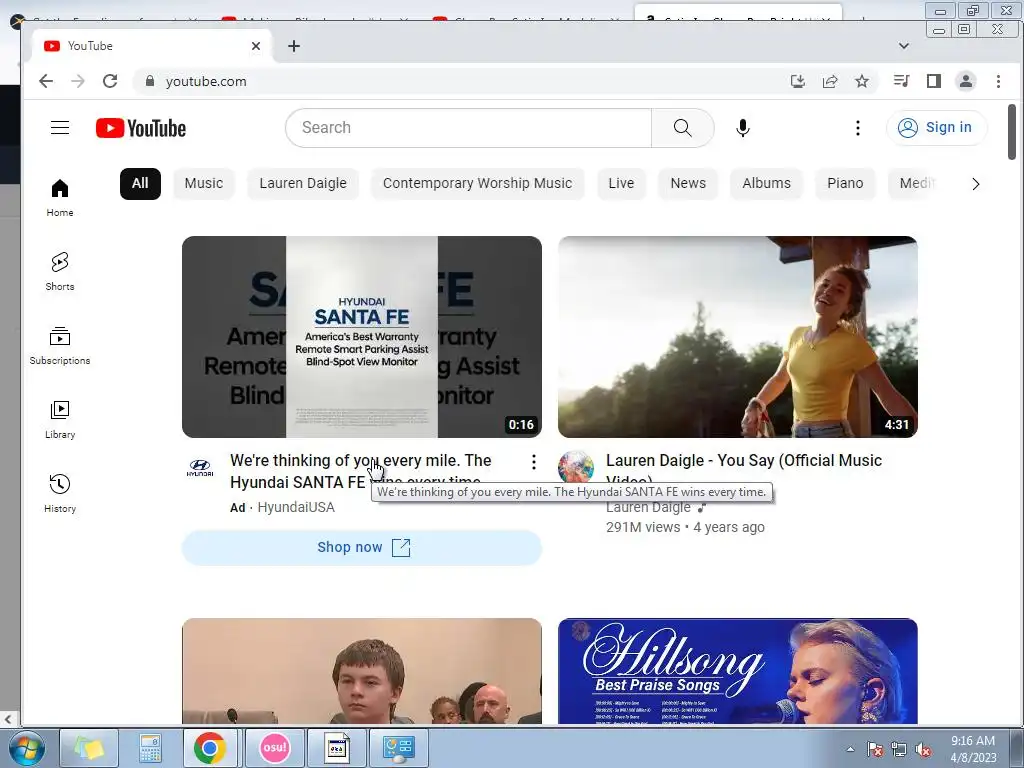This screenshot has height=768, width=1024.
Task: Open Subscriptions from the sidebar
Action: 60,345
